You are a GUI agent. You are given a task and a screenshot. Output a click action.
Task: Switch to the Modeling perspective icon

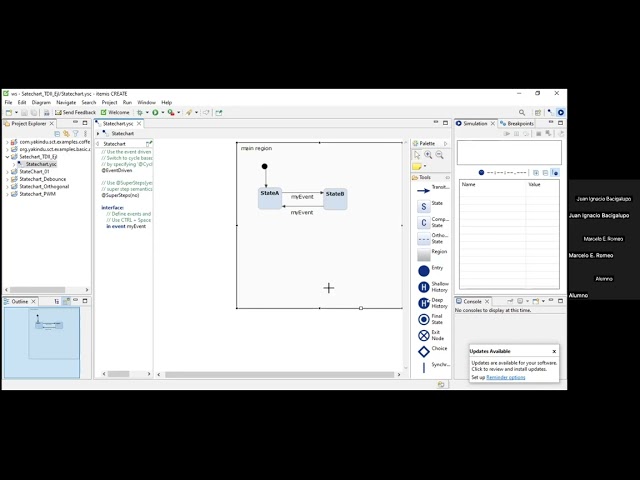coord(550,113)
